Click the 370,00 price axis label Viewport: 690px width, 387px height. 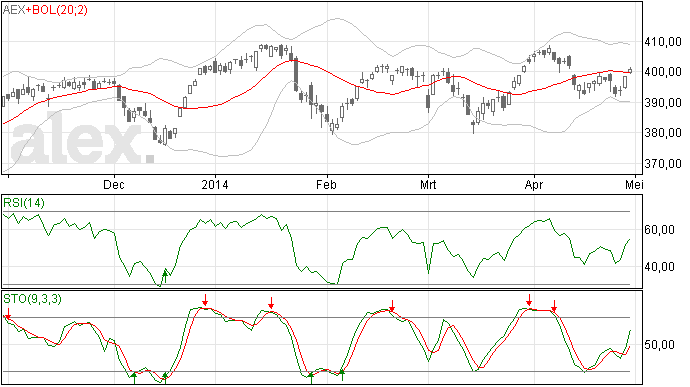(x=663, y=164)
